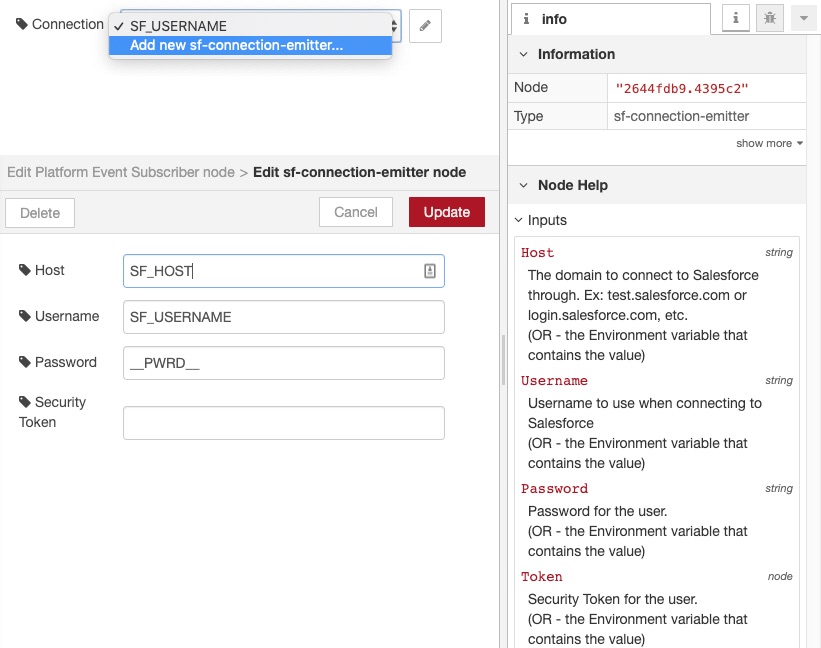Click the Host help property name
This screenshot has height=648, width=821.
[x=537, y=253]
